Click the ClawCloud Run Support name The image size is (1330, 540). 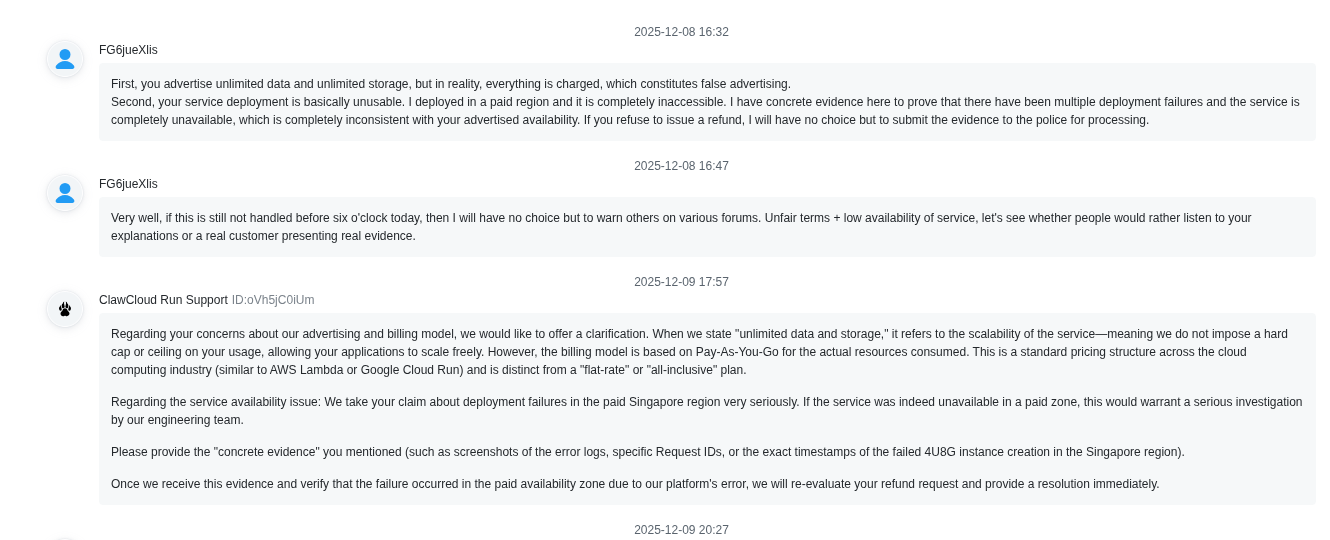coord(163,300)
